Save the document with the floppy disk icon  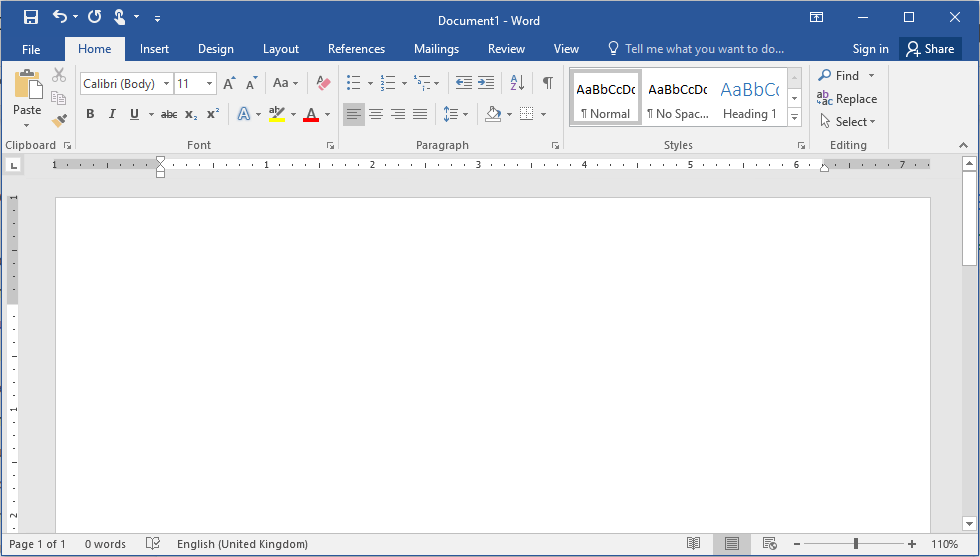[x=31, y=18]
